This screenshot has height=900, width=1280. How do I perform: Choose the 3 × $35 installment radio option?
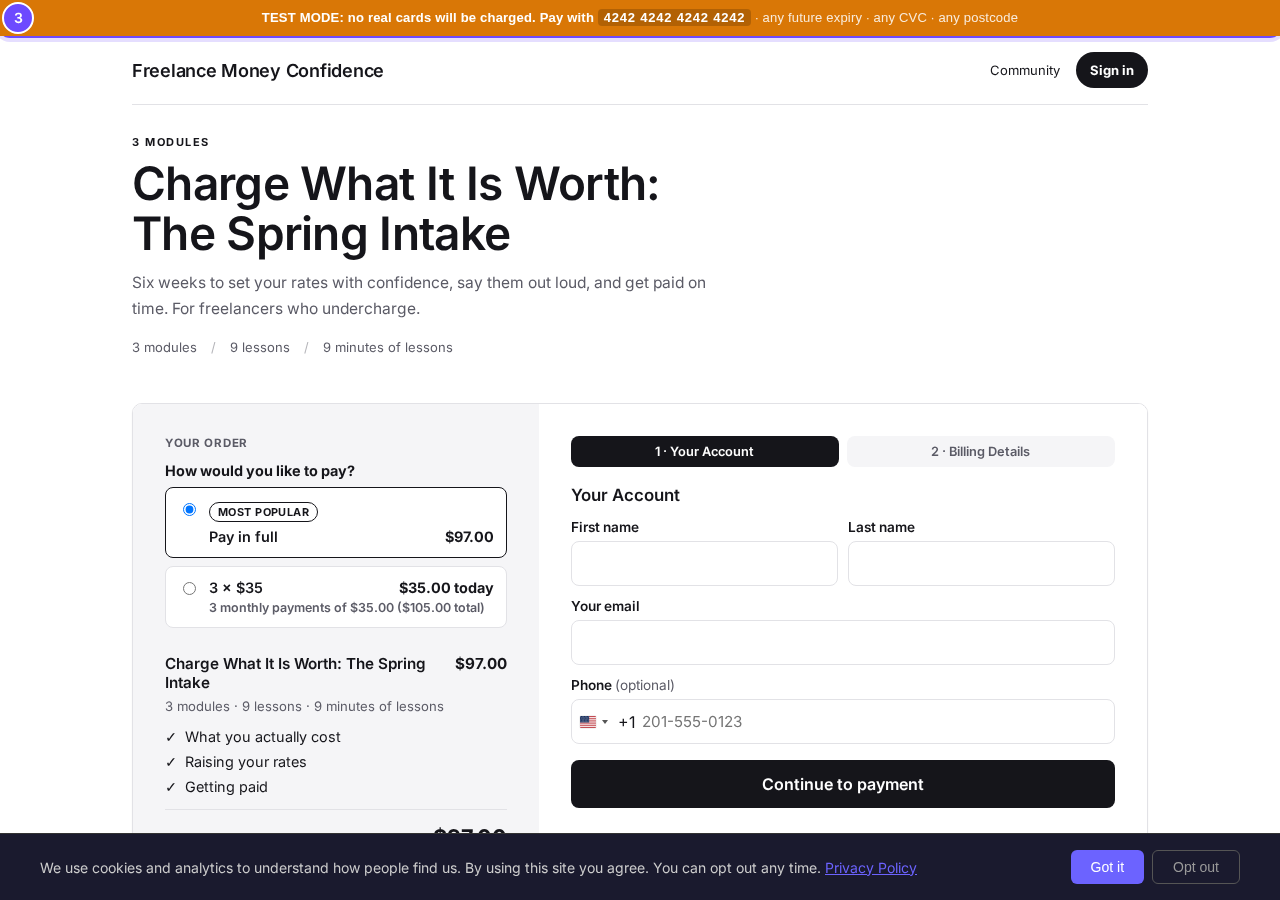(x=189, y=589)
